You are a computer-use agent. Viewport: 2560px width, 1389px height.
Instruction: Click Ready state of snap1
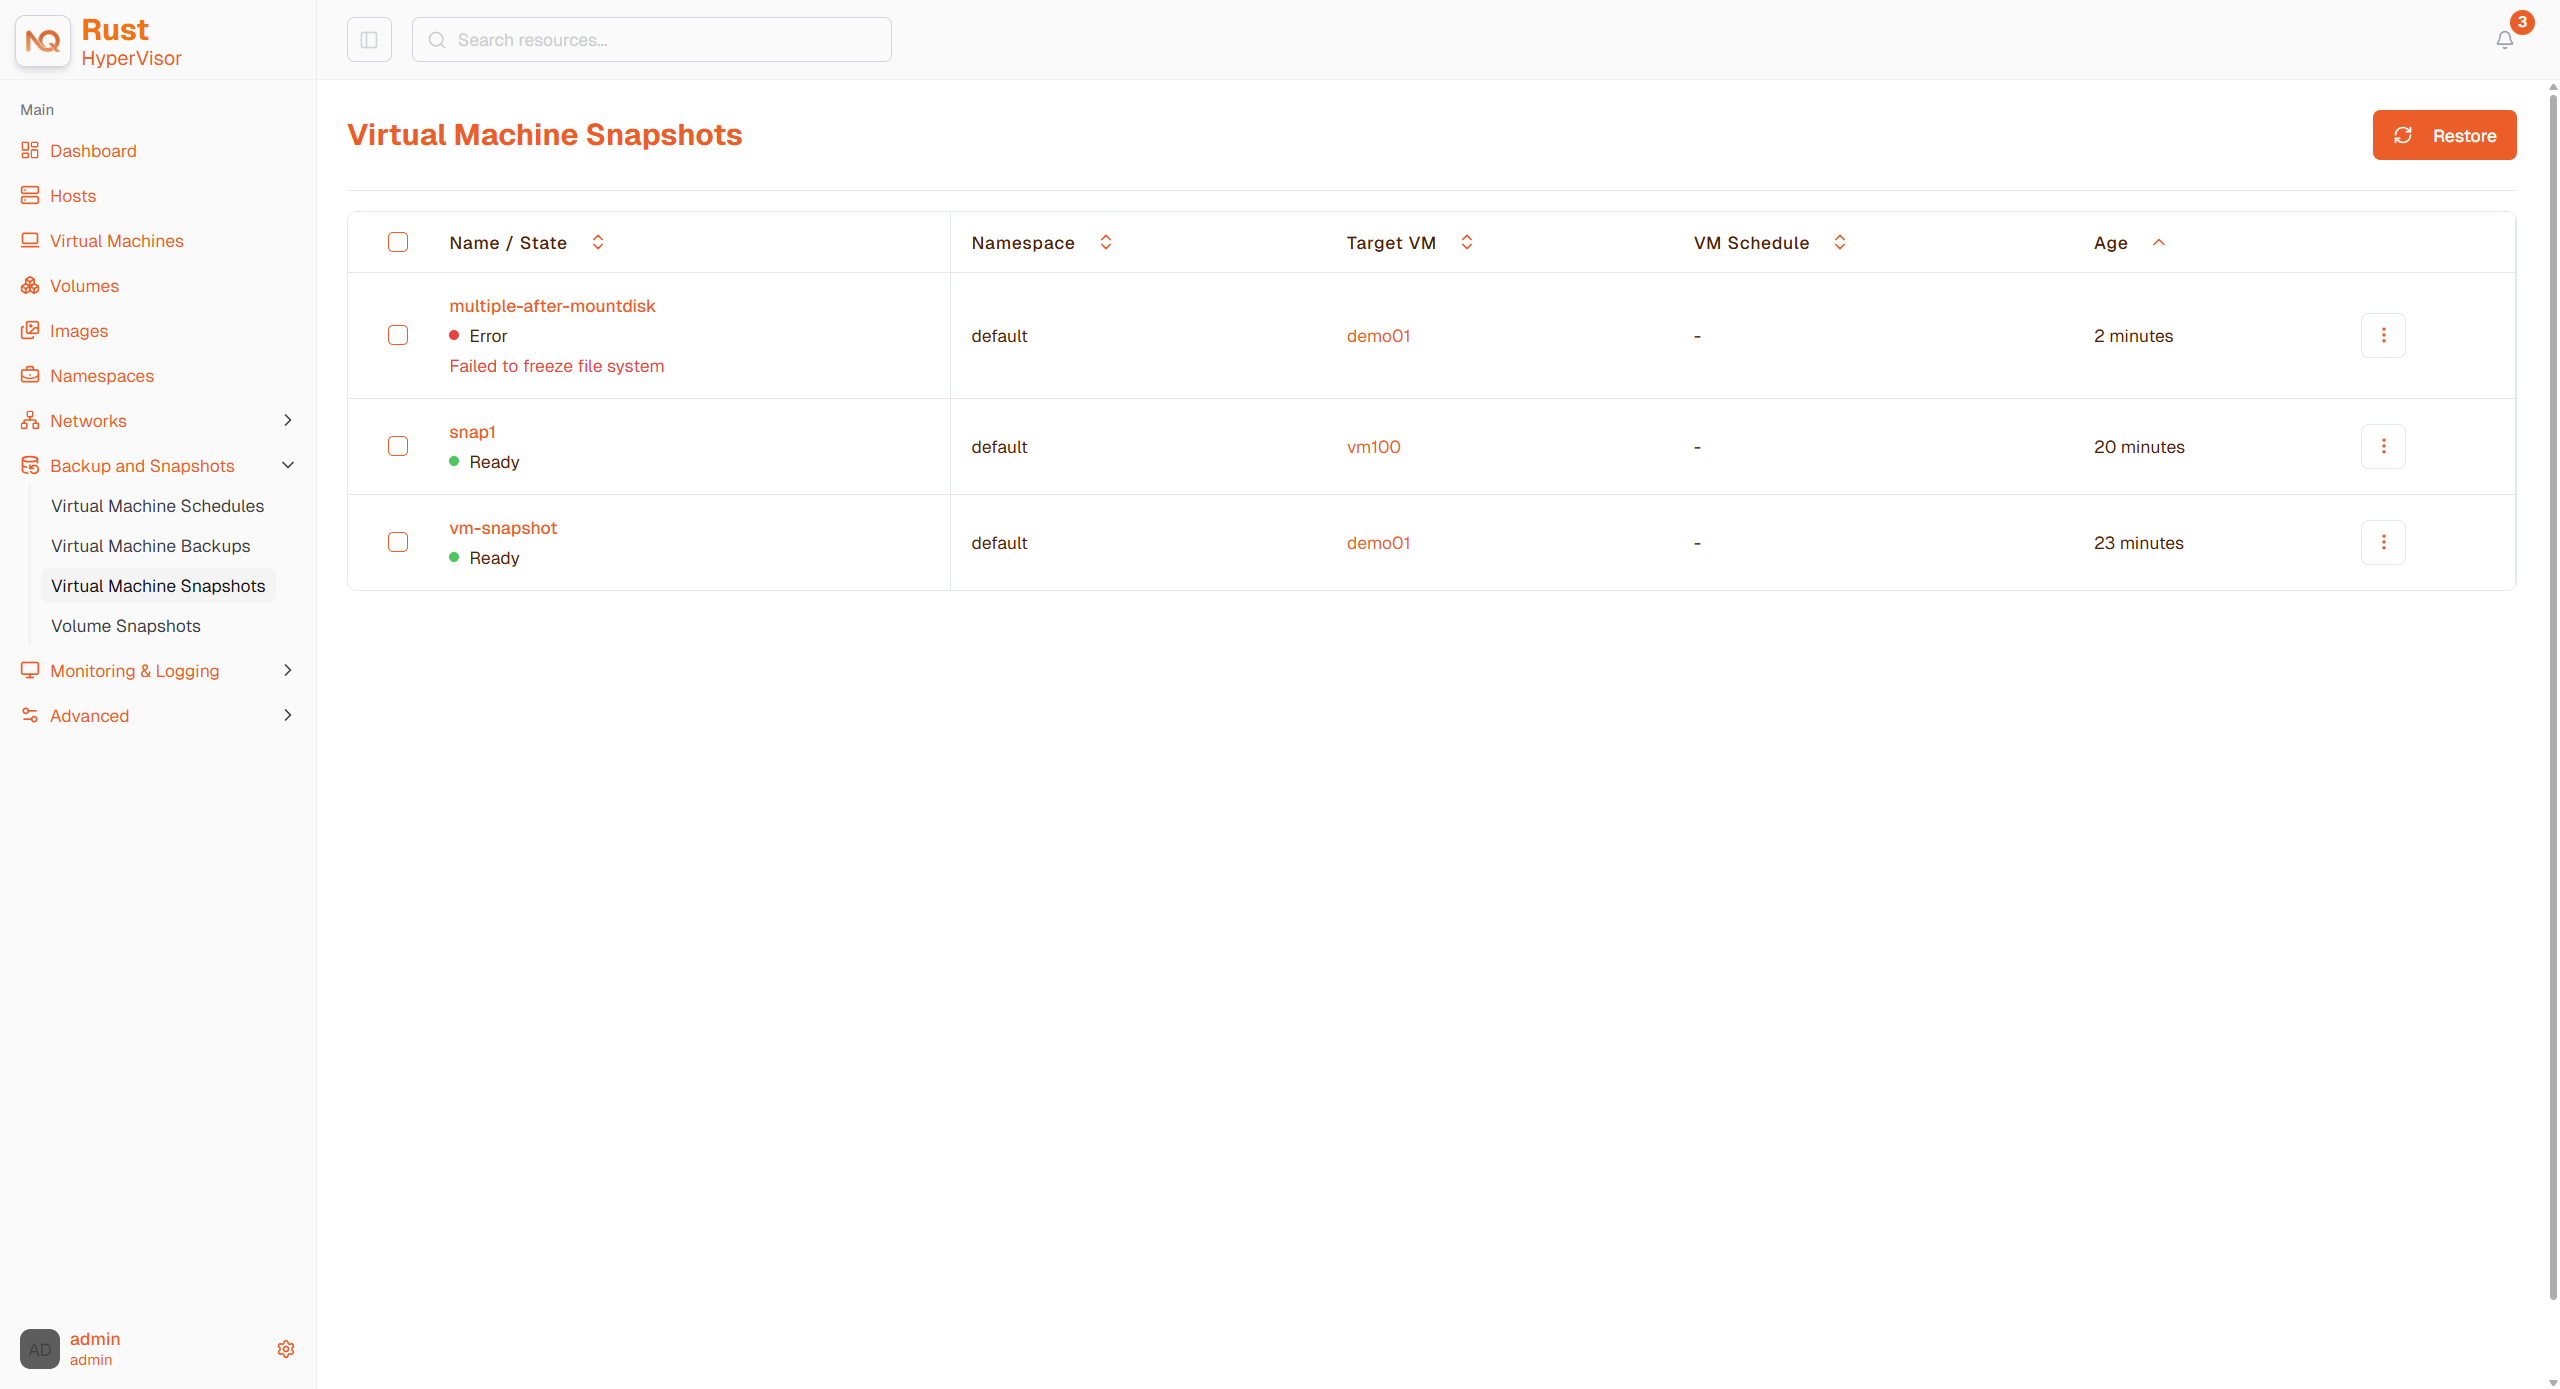pos(494,462)
